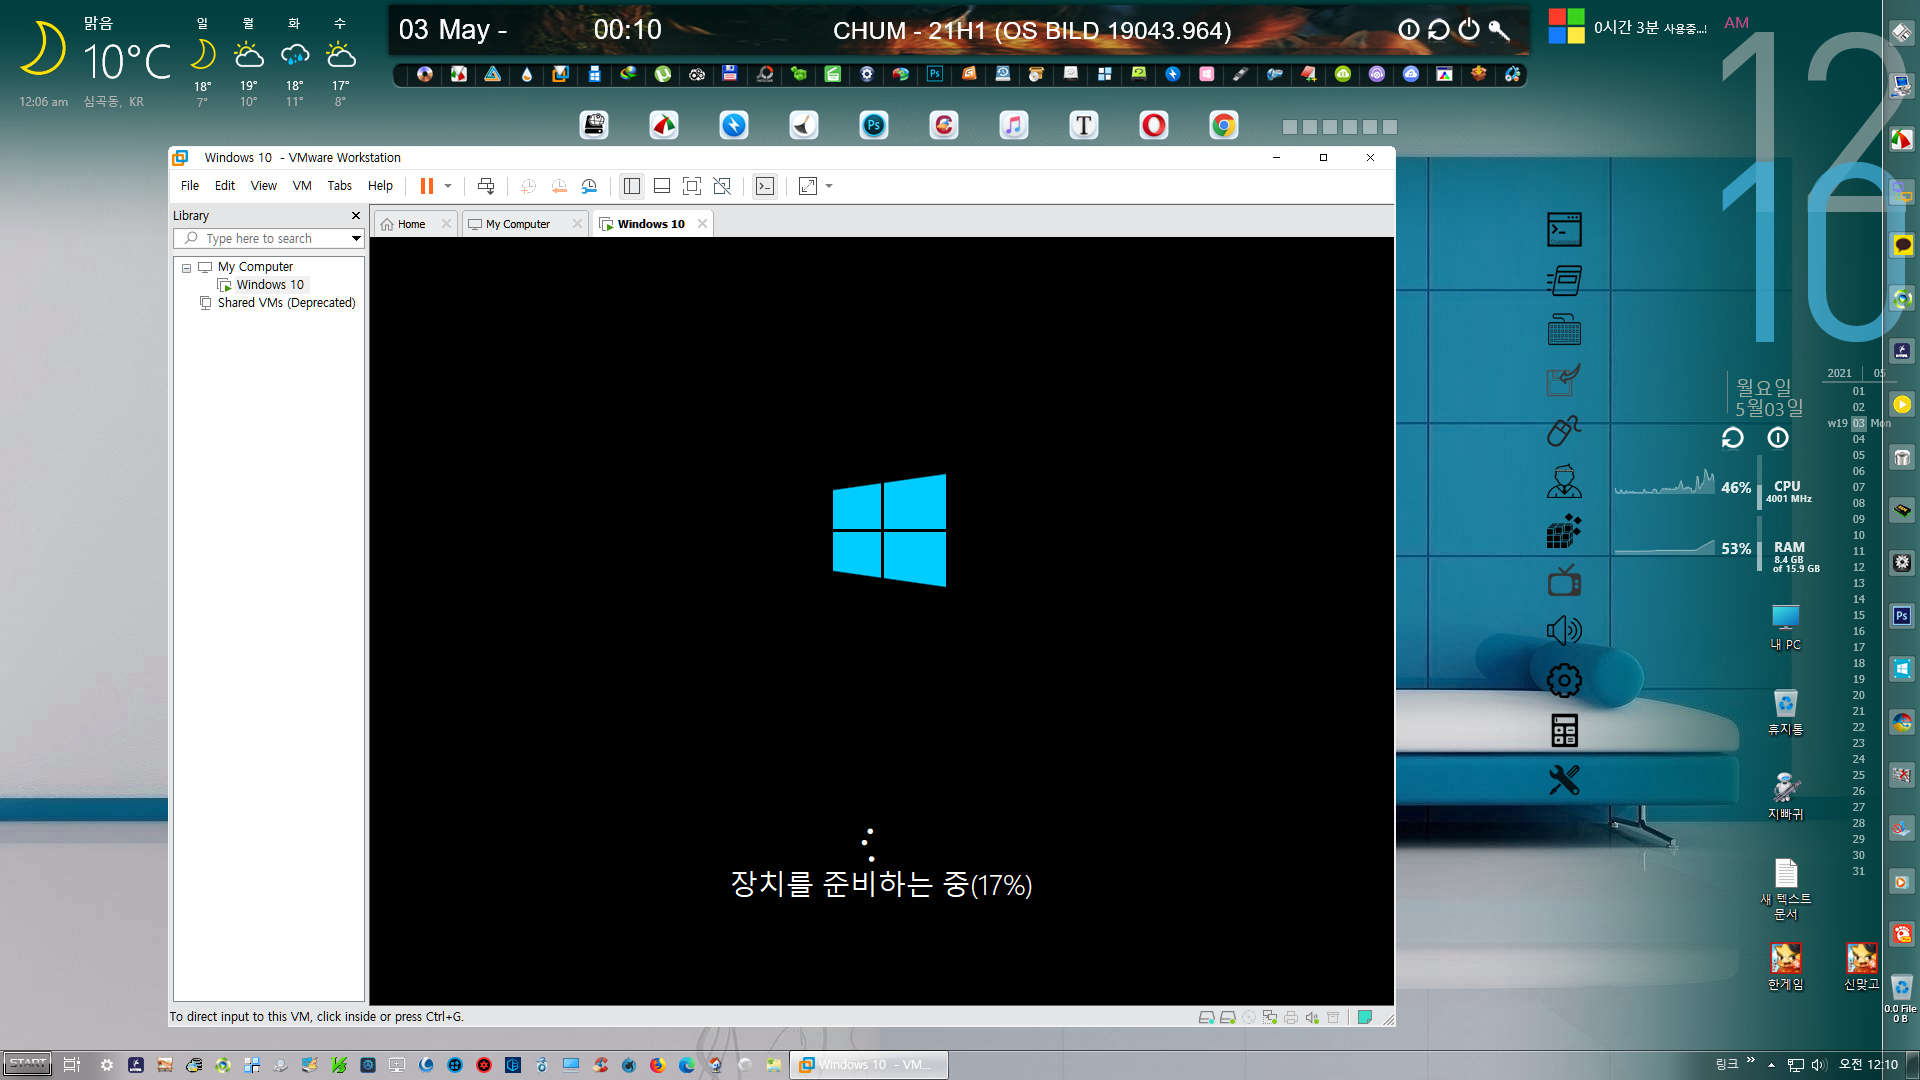
Task: Select VMware taskbar window button
Action: 869,1065
